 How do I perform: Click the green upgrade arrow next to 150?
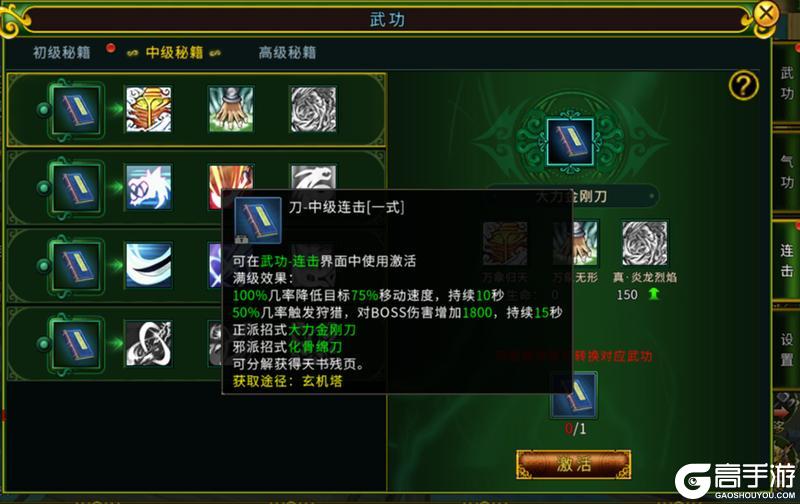pyautogui.click(x=654, y=294)
